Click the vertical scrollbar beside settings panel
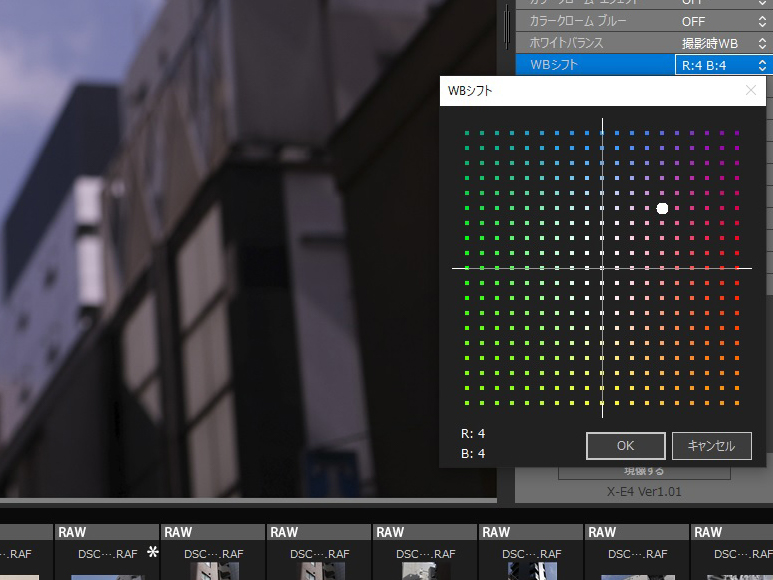The image size is (773, 580). pyautogui.click(x=506, y=25)
